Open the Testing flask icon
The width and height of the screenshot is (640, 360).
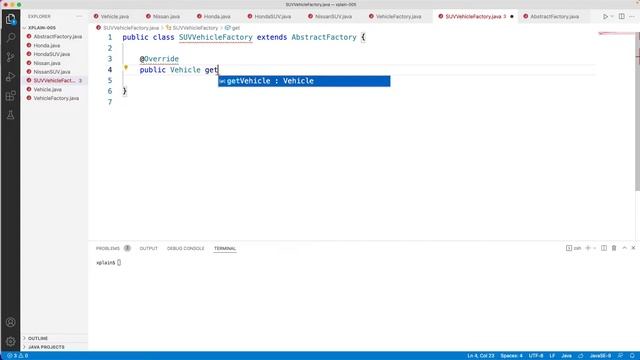11,115
